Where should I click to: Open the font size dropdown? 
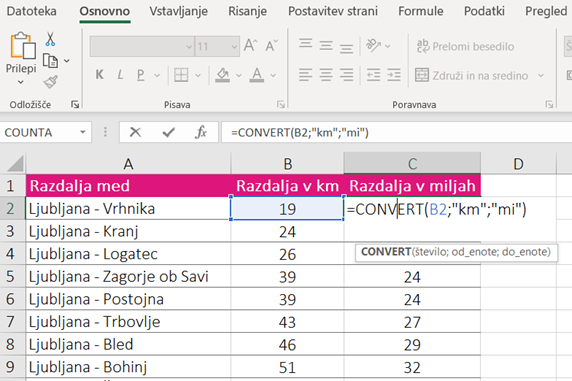click(234, 47)
